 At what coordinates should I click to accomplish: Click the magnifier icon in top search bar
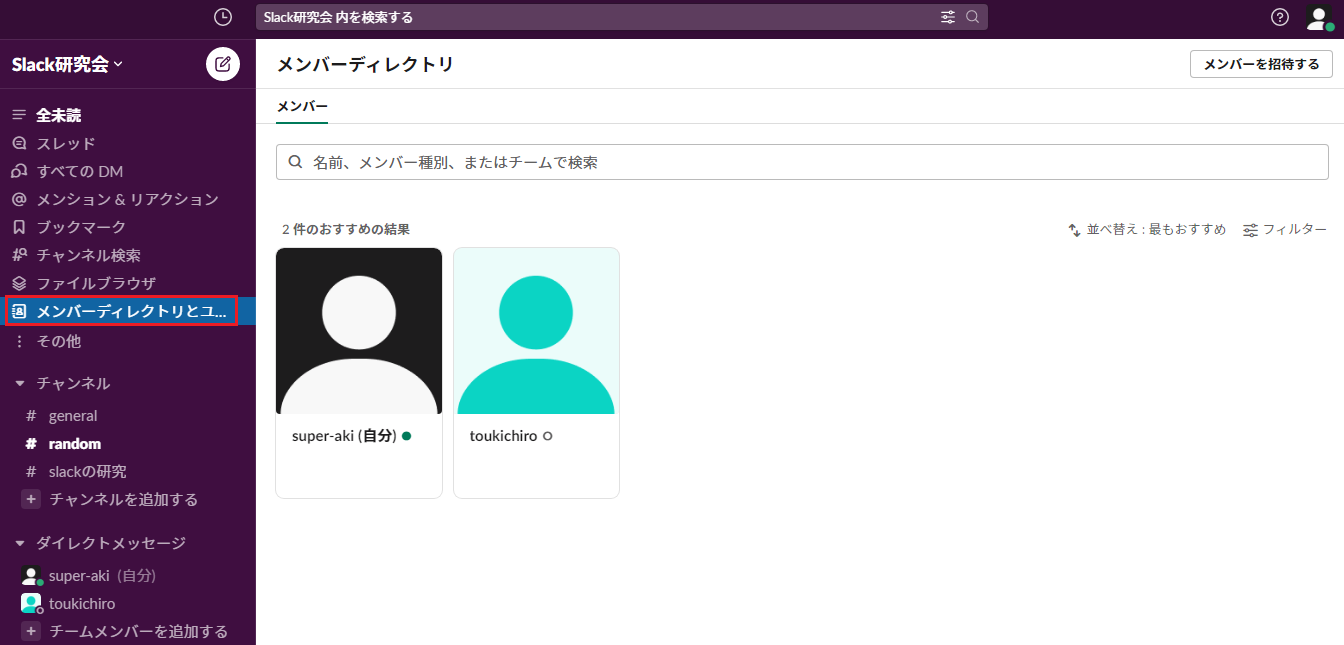972,17
